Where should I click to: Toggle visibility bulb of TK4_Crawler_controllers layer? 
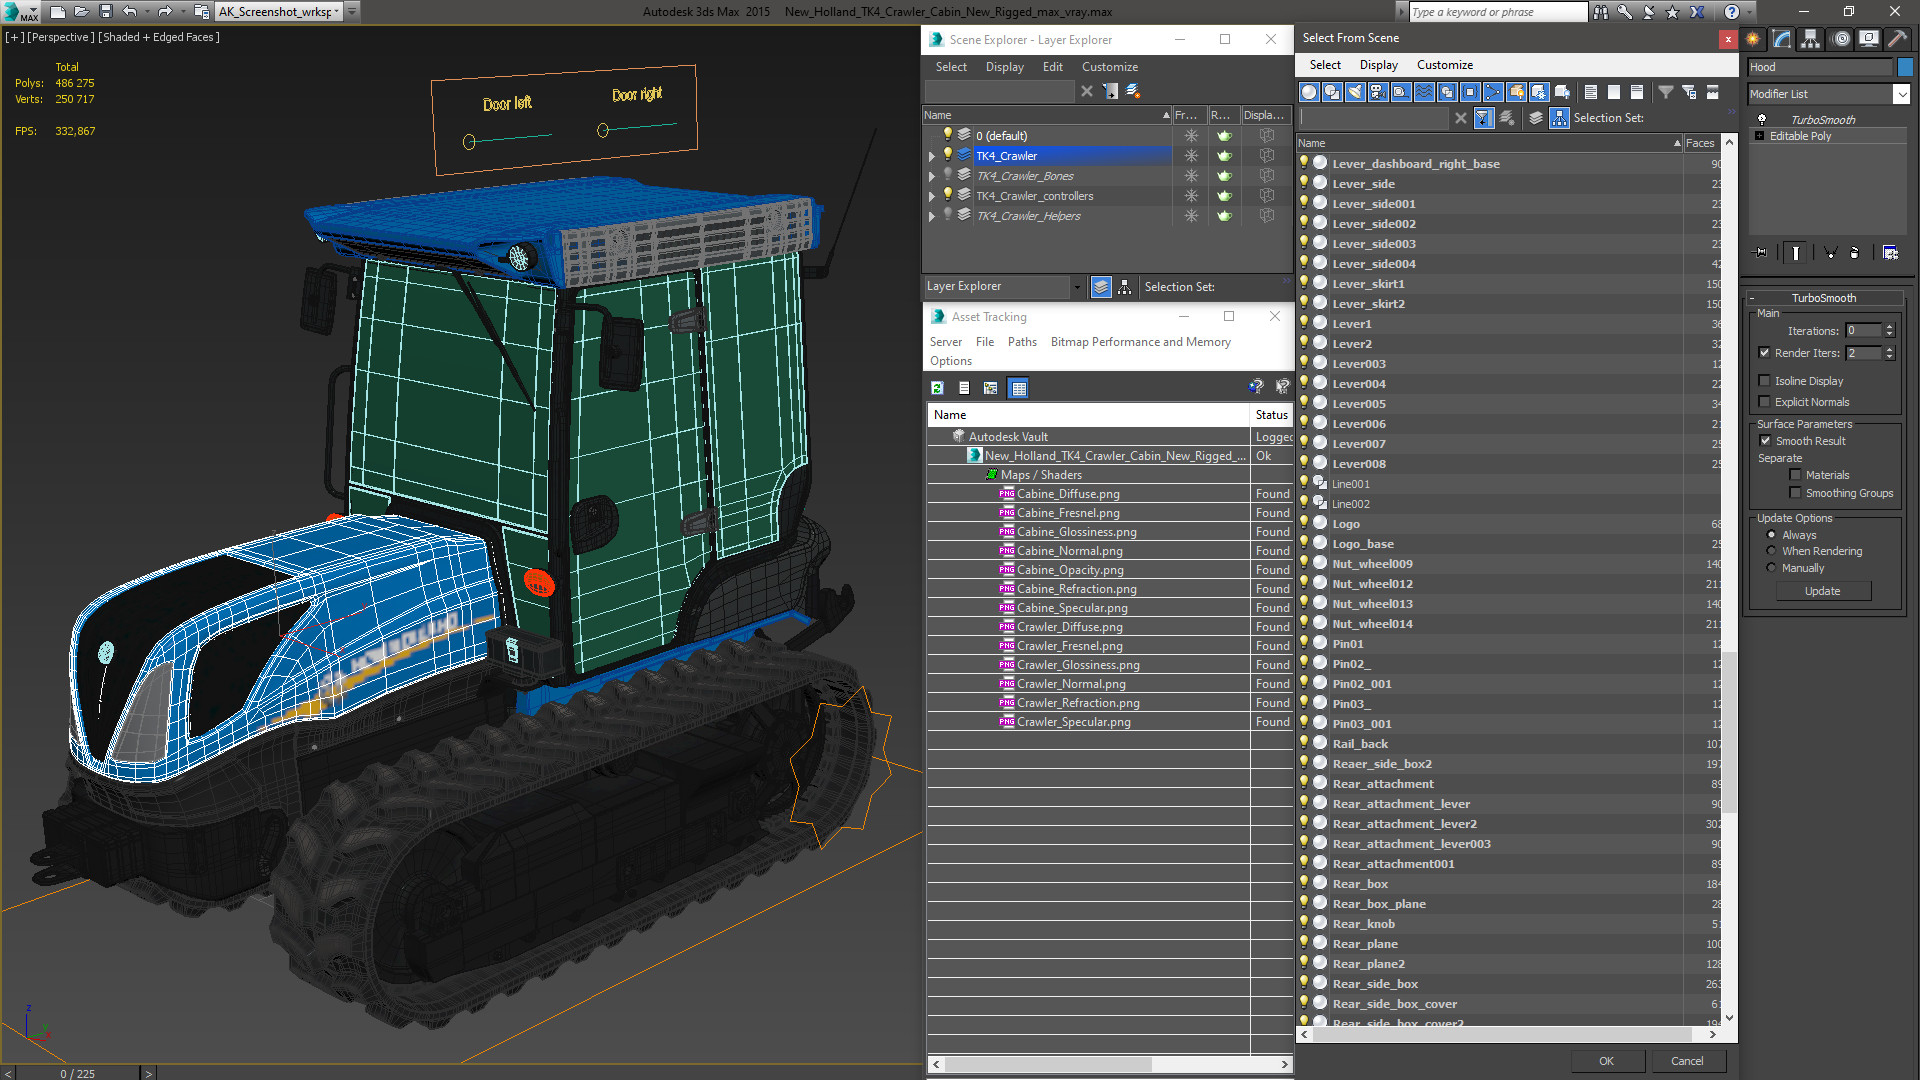[x=947, y=195]
